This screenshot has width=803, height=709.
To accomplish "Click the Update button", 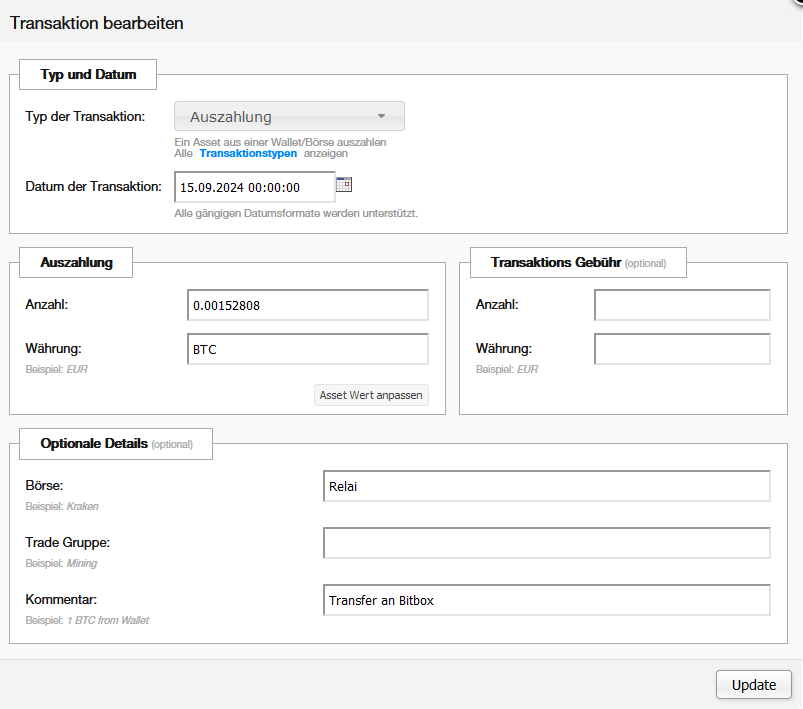I will click(x=754, y=685).
